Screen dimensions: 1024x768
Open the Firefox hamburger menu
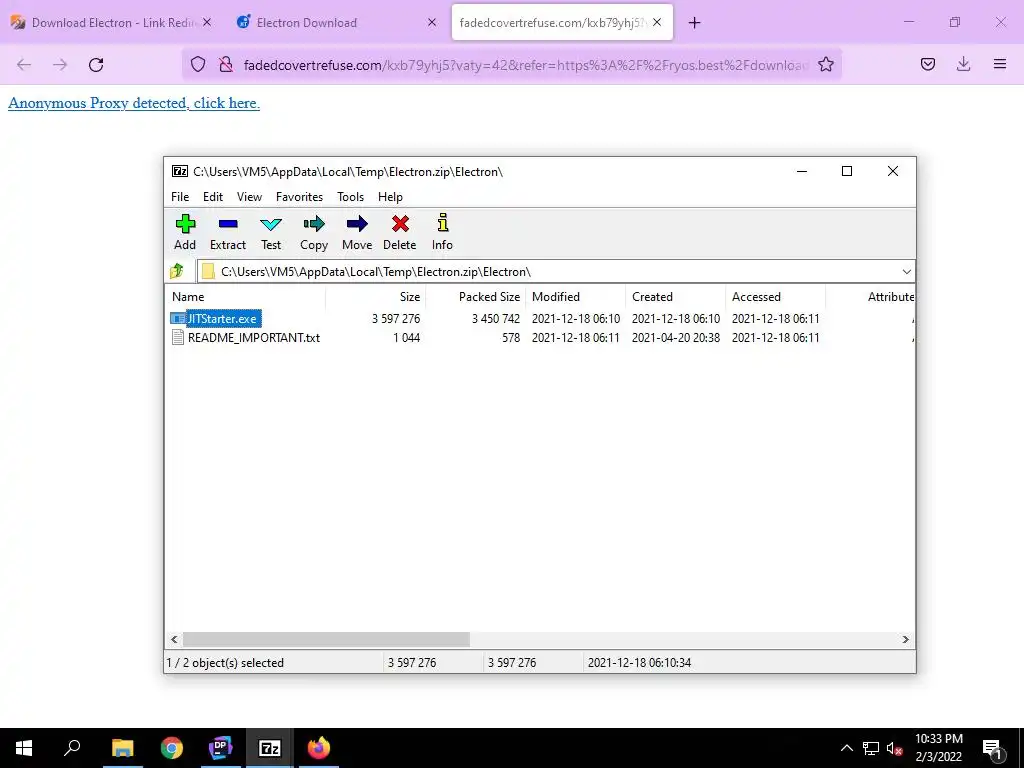999,64
